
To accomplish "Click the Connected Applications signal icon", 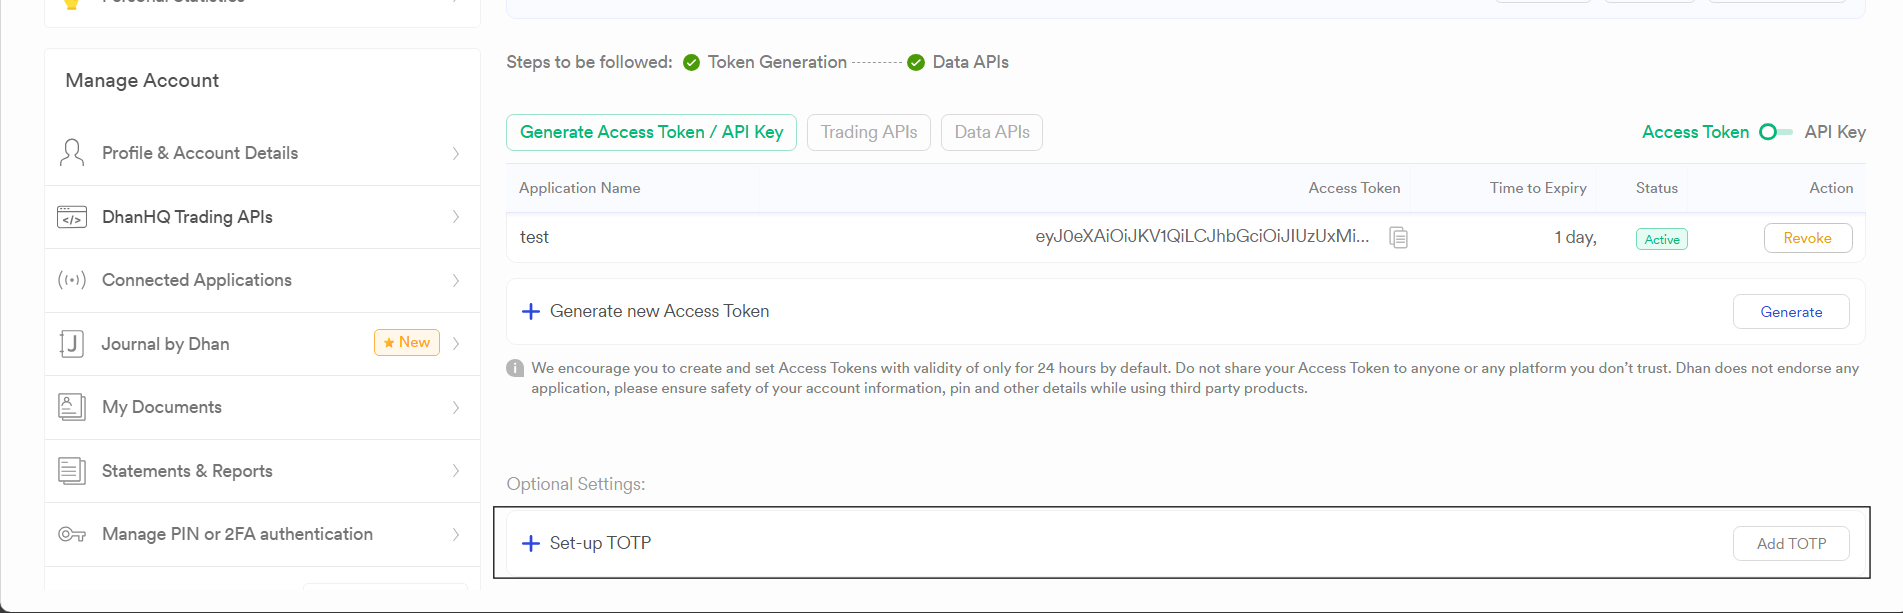I will point(72,280).
